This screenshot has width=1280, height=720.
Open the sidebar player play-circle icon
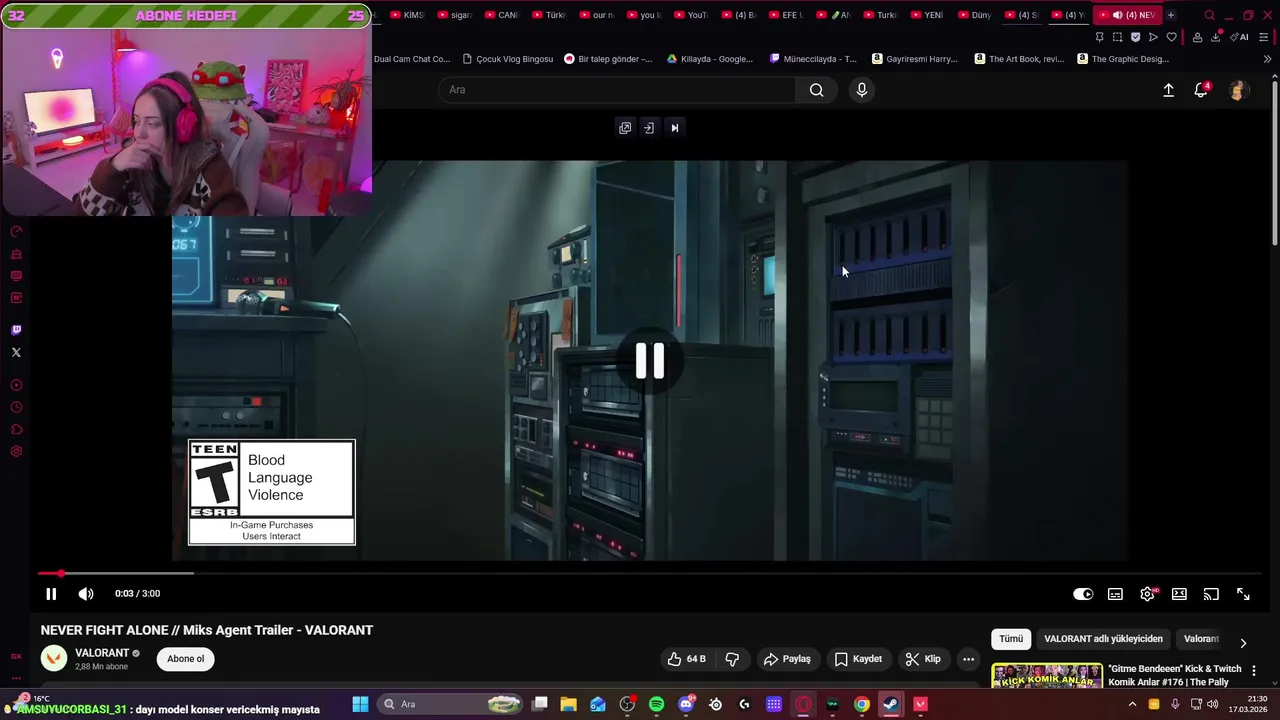coord(16,385)
